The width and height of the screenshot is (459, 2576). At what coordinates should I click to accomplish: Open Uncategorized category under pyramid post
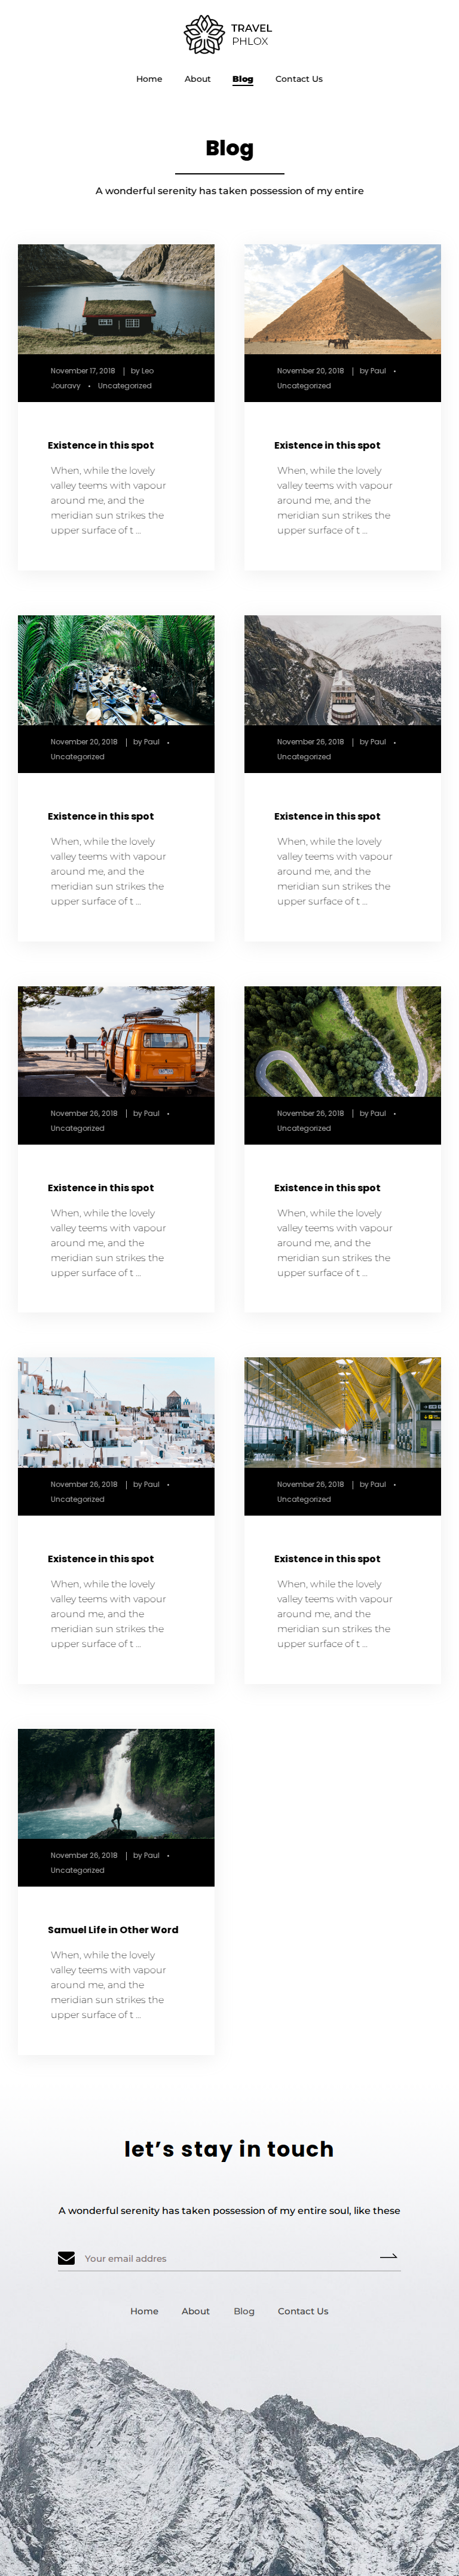304,386
